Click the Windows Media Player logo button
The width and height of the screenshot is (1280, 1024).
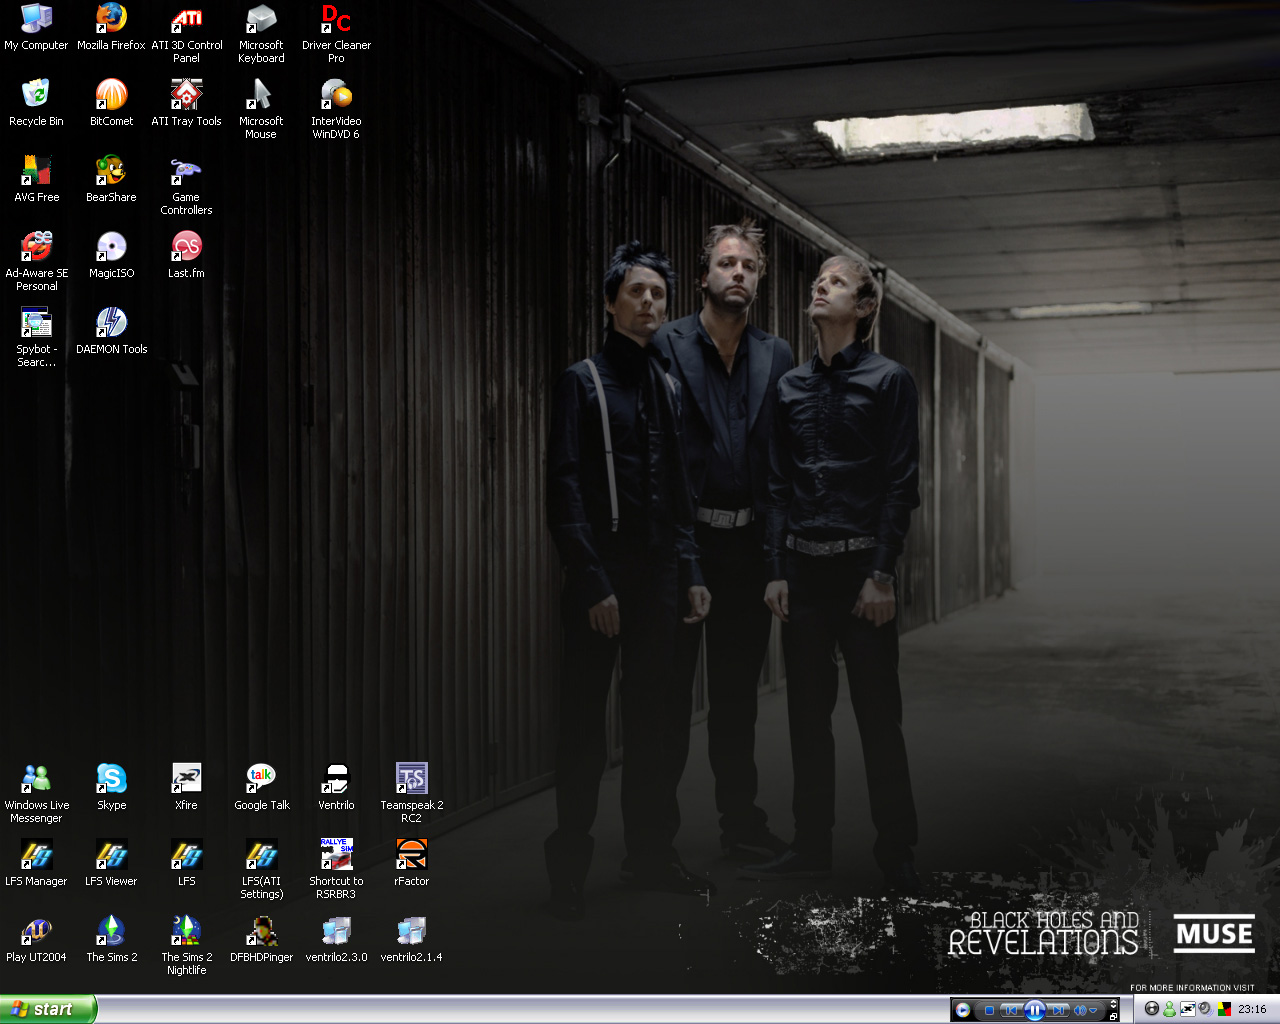[x=962, y=1010]
